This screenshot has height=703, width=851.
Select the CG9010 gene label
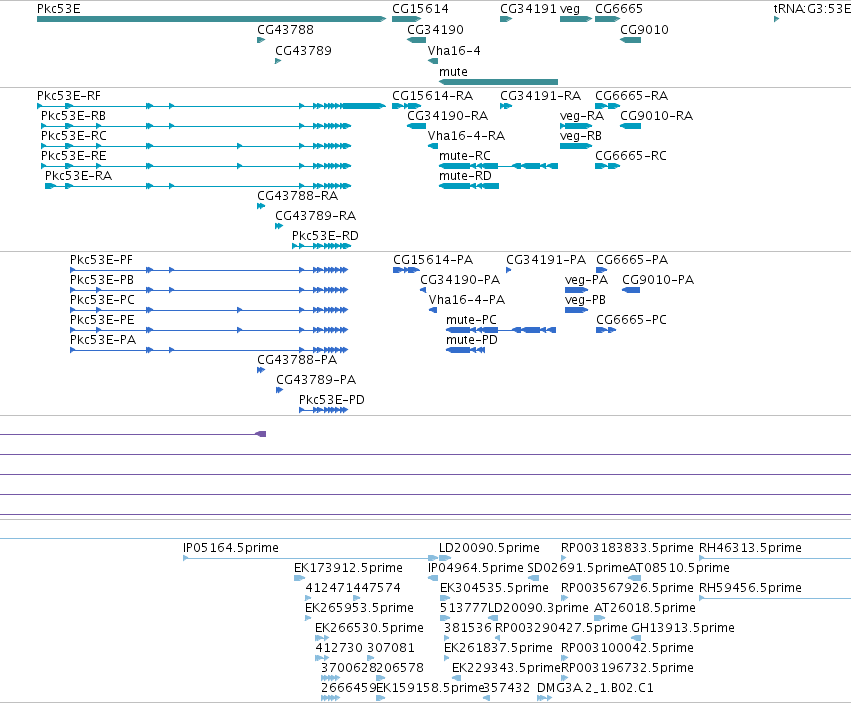pos(644,29)
